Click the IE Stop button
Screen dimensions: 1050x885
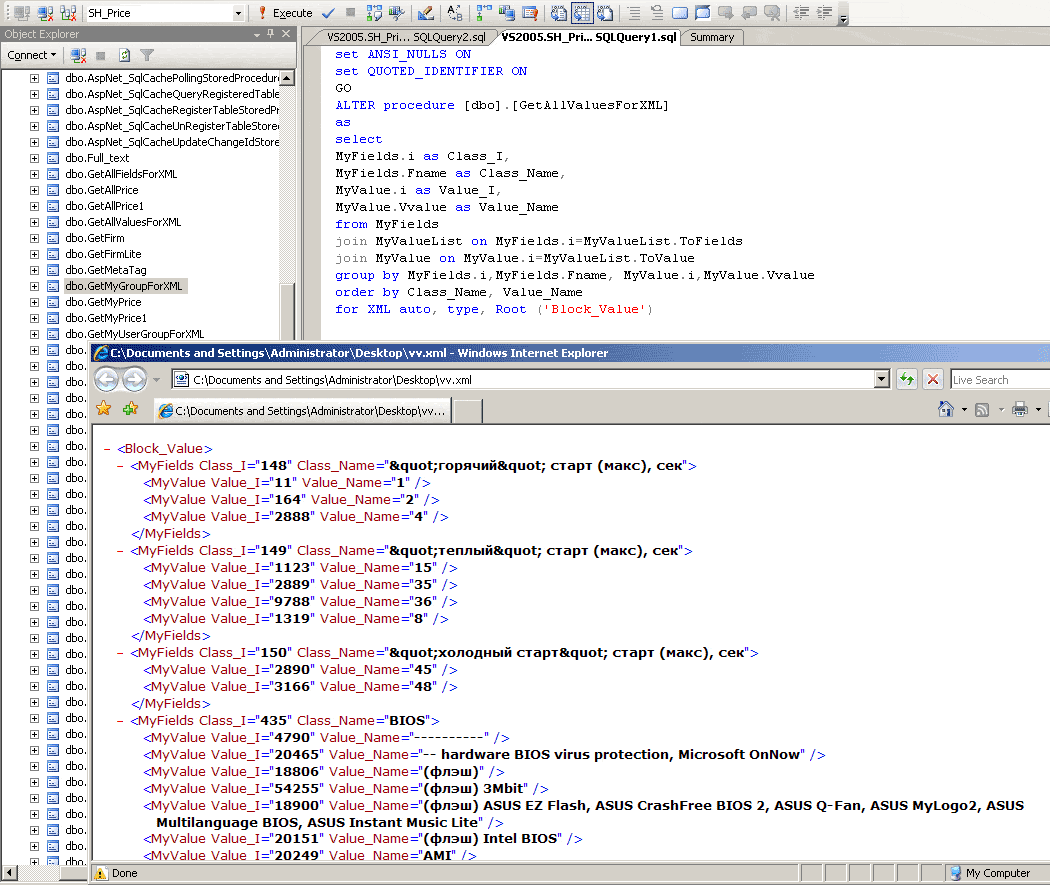click(933, 380)
